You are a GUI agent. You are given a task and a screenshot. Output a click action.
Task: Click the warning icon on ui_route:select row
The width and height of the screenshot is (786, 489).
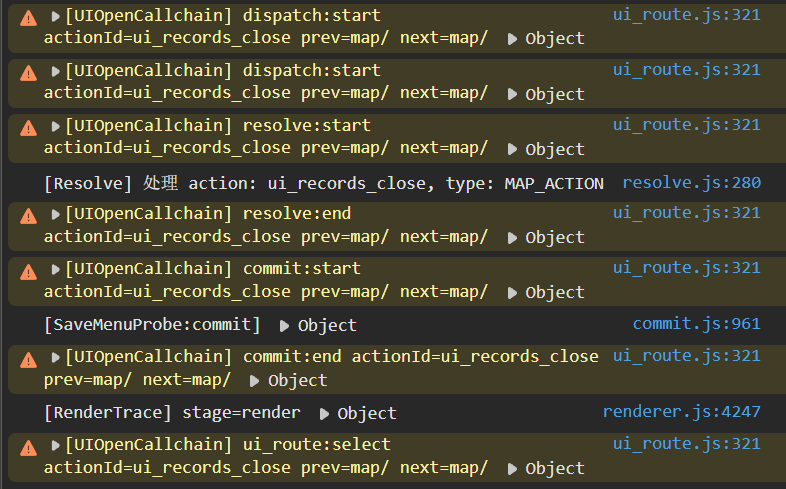[x=29, y=448]
